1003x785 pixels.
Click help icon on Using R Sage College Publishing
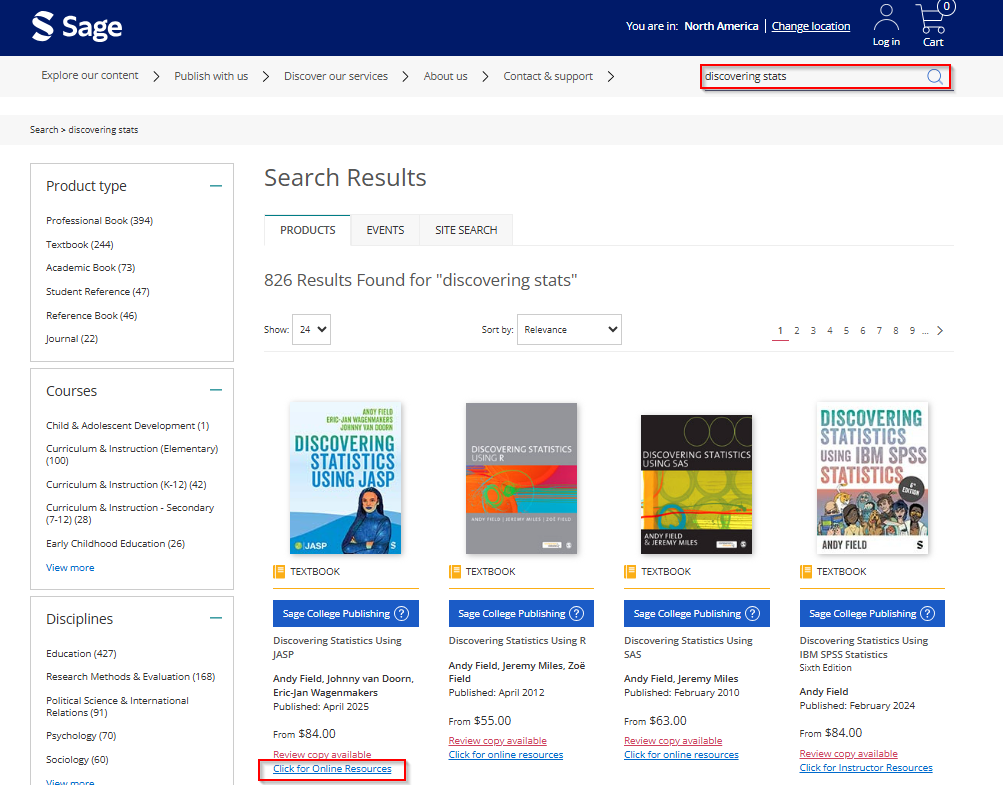576,614
